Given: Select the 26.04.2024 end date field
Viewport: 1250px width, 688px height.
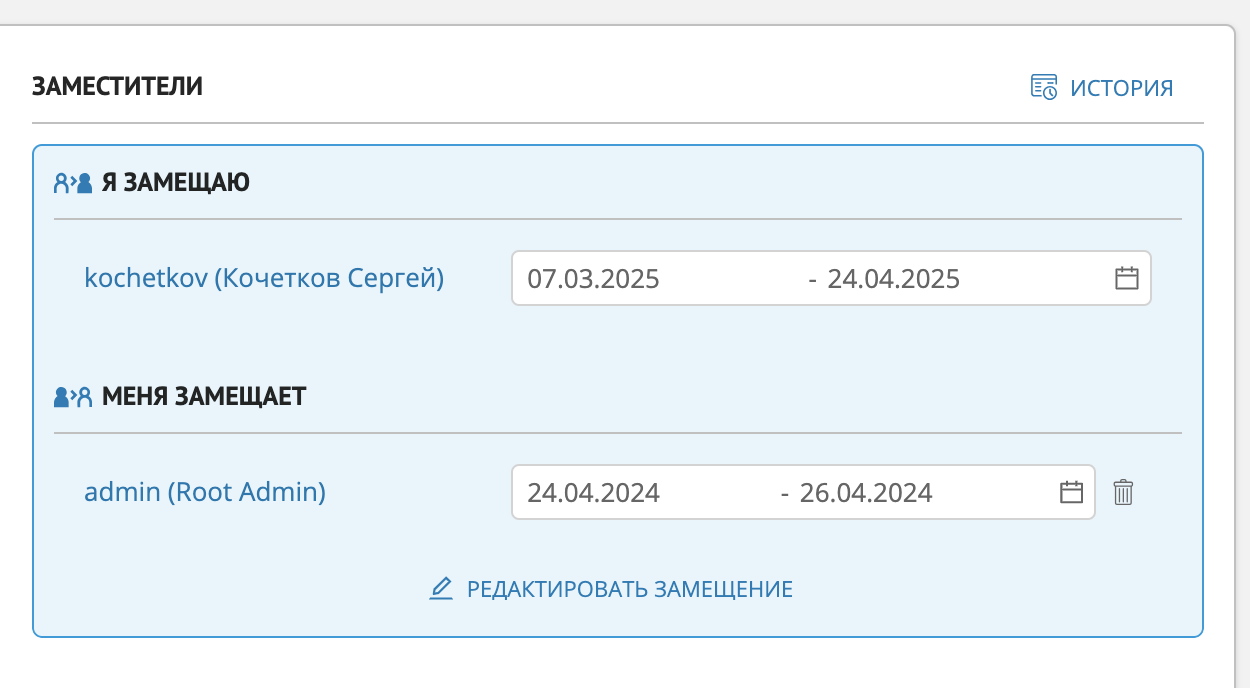Looking at the screenshot, I should point(866,492).
